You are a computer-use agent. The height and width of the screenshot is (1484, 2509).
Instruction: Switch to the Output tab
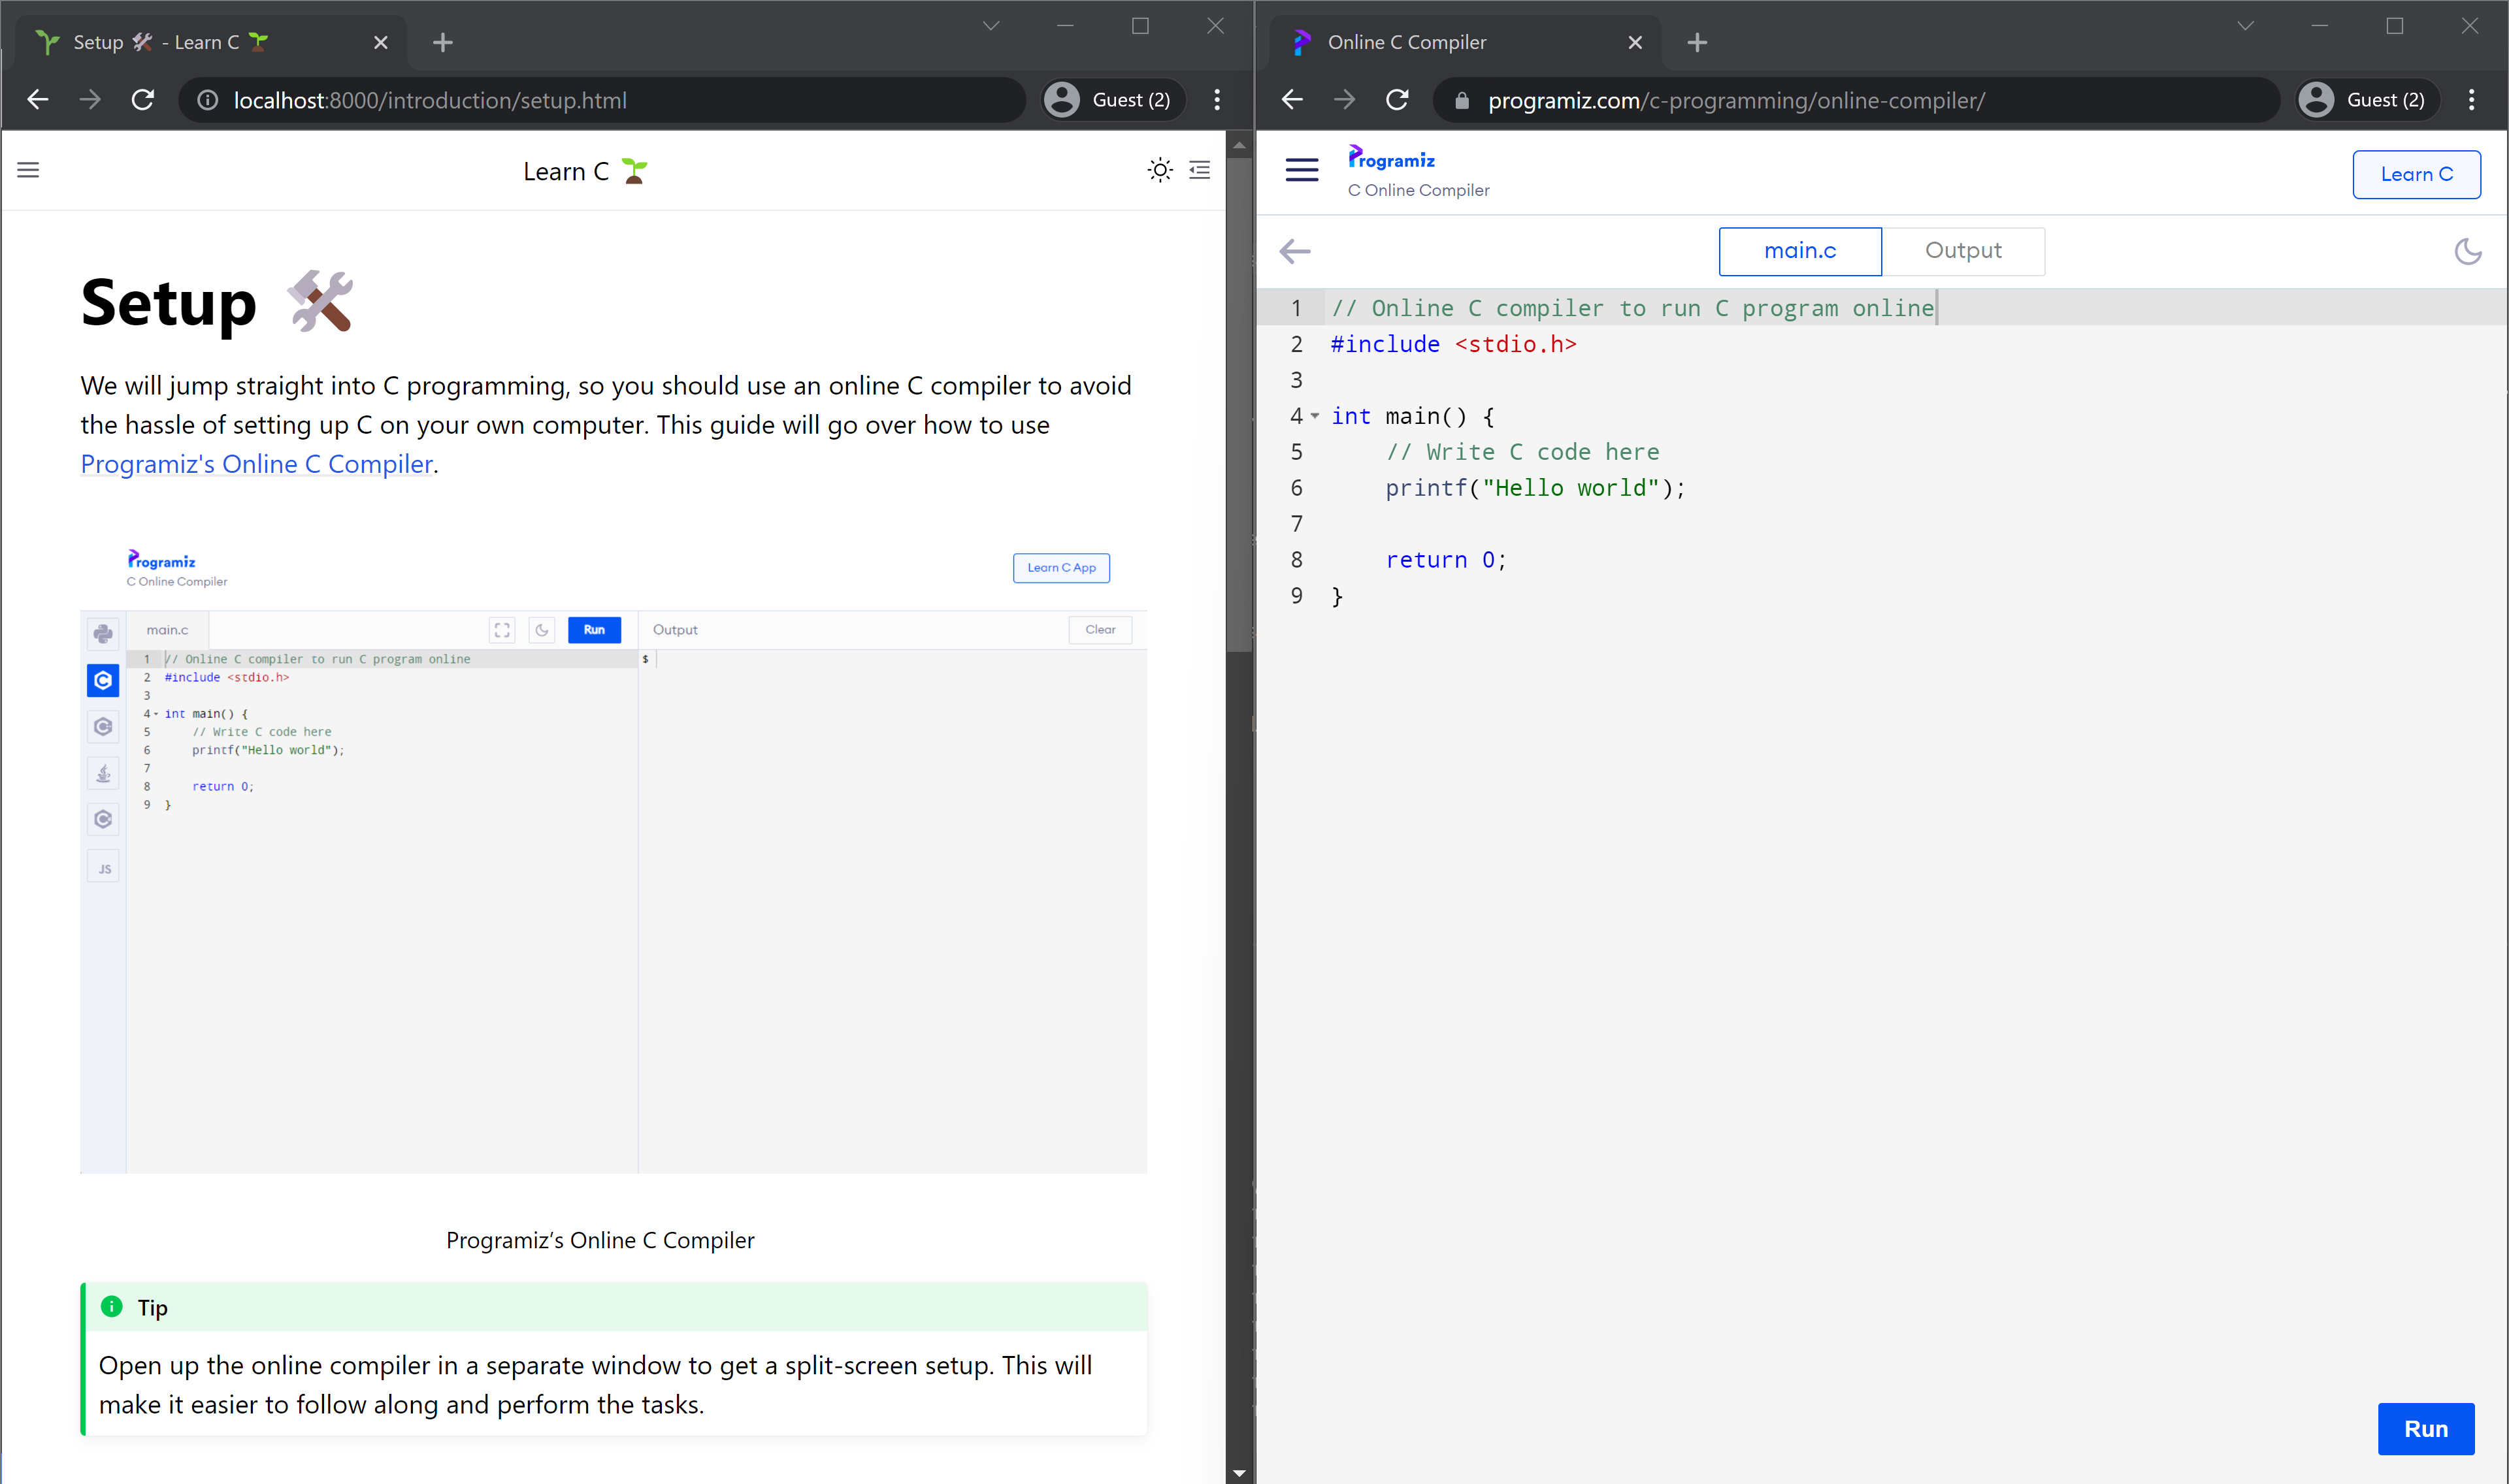point(1963,251)
